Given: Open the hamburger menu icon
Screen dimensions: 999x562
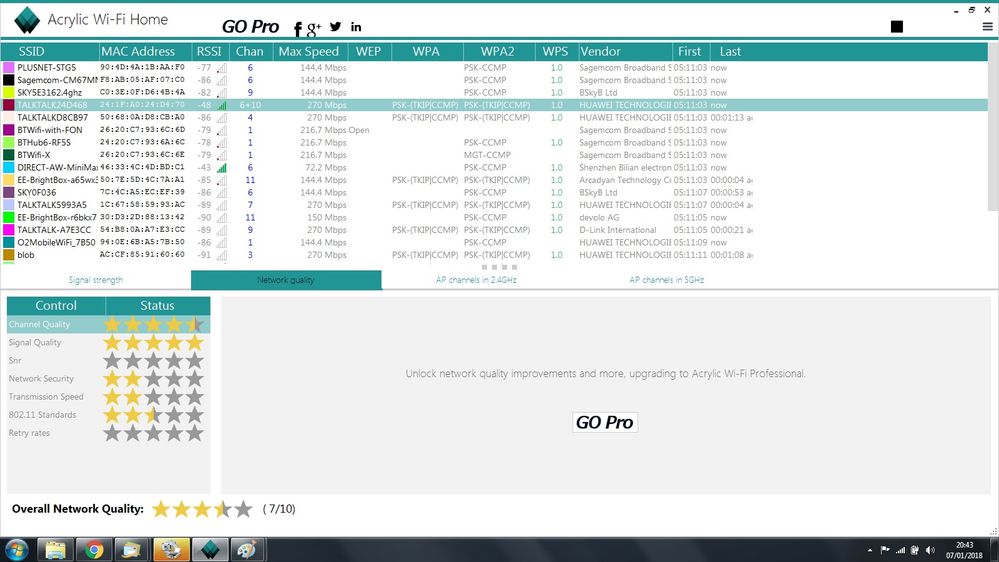Looking at the screenshot, I should click(x=987, y=27).
